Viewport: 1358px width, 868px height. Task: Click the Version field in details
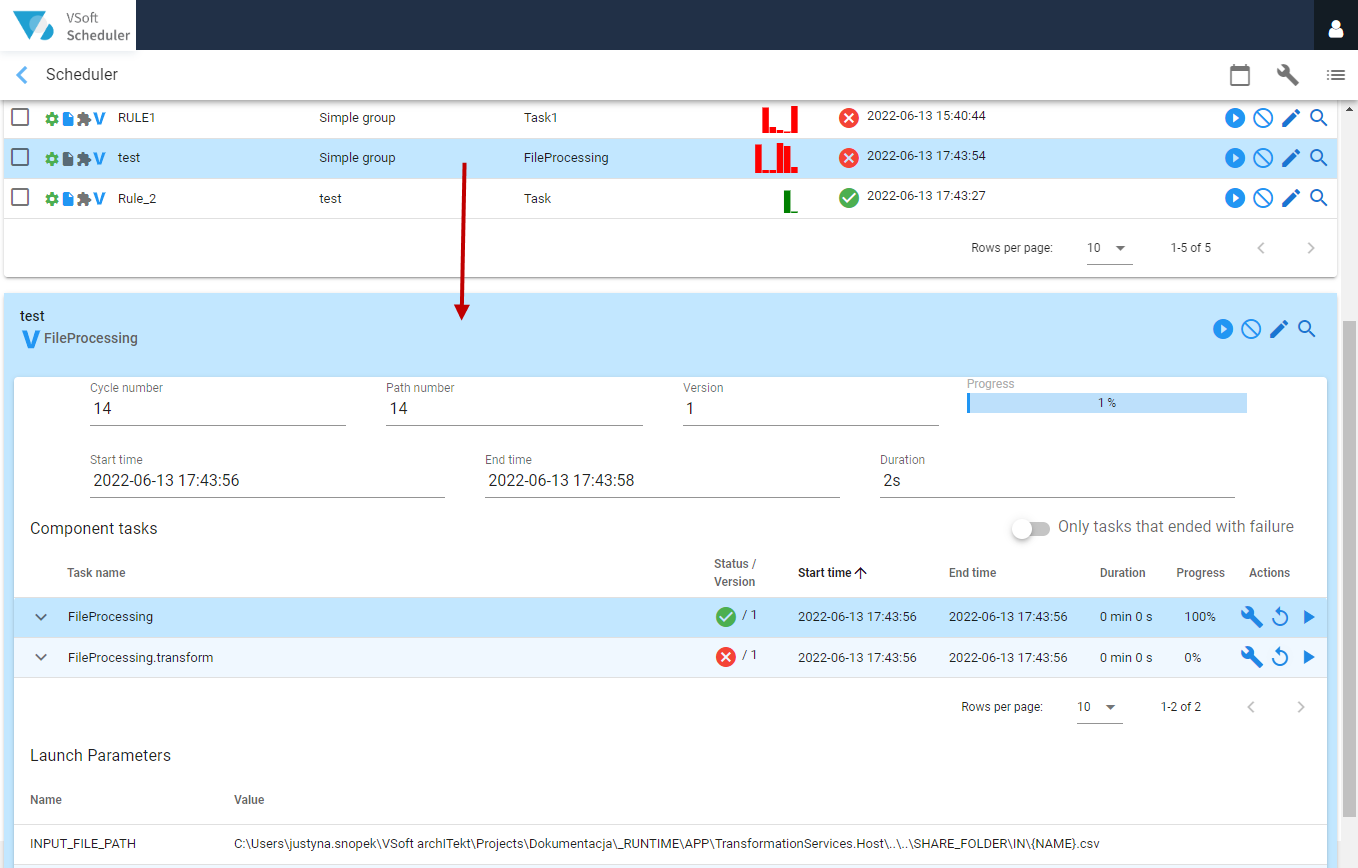tap(810, 409)
